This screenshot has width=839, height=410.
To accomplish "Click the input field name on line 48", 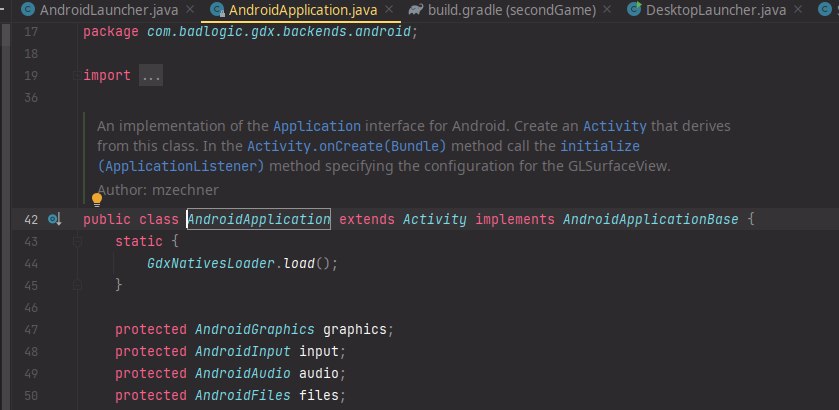I will (318, 351).
